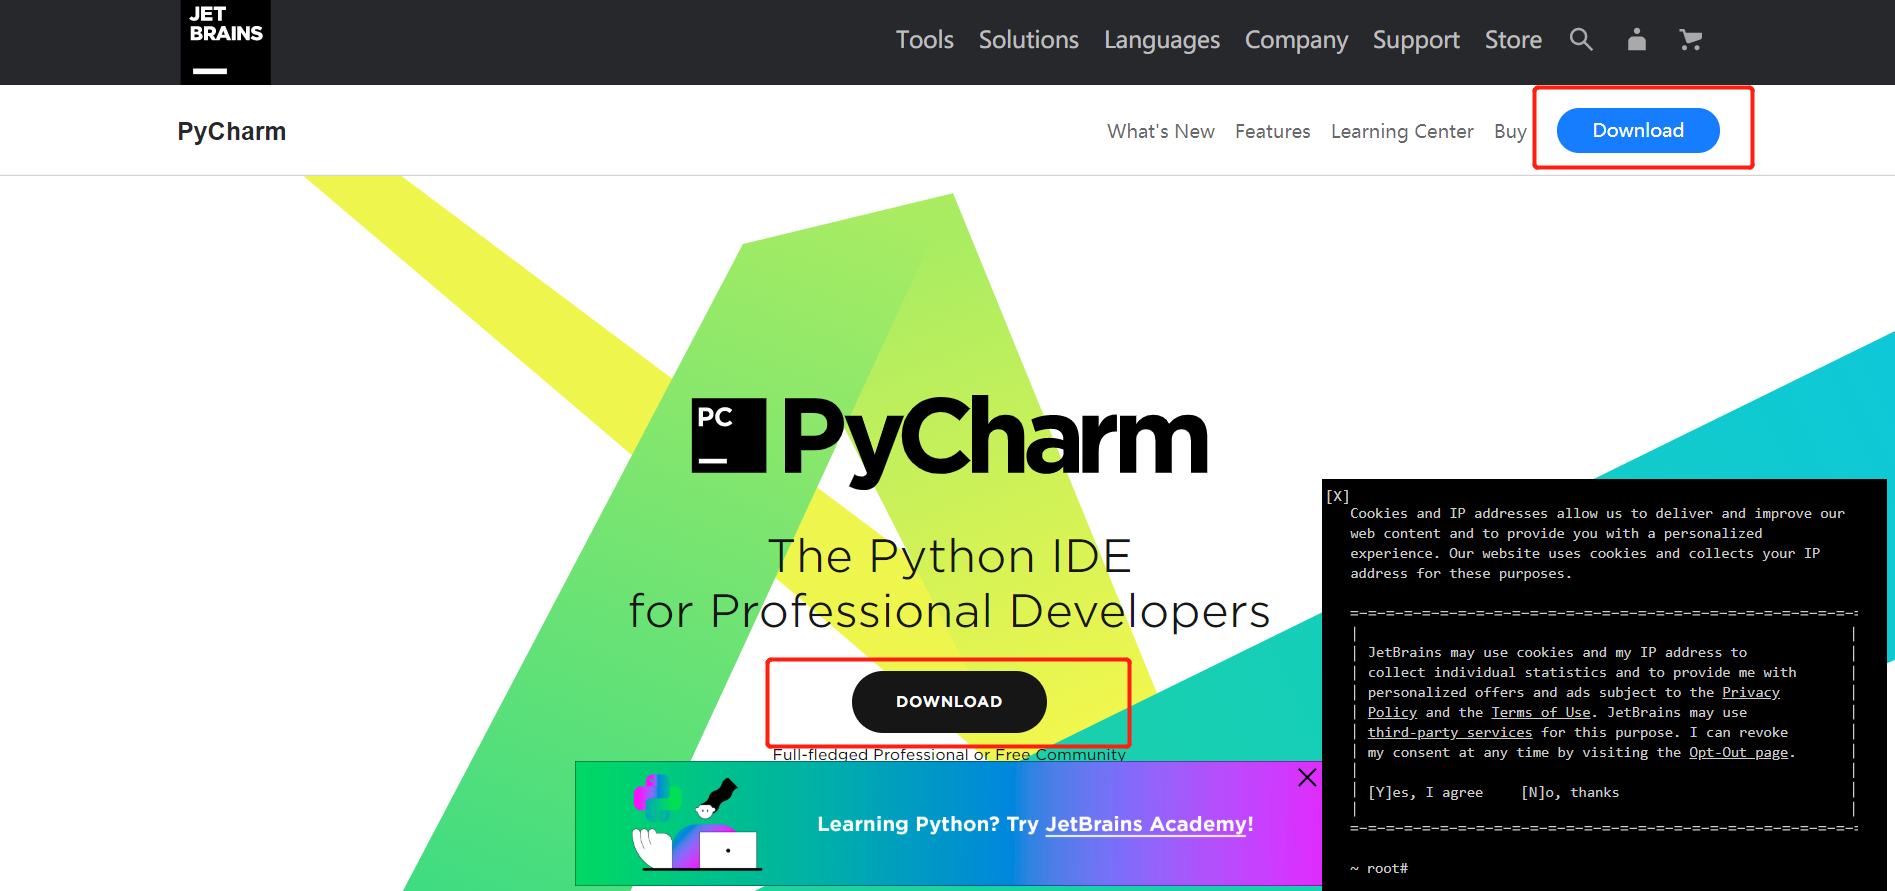This screenshot has width=1895, height=891.
Task: Go to PyCharm product title link
Action: click(232, 132)
